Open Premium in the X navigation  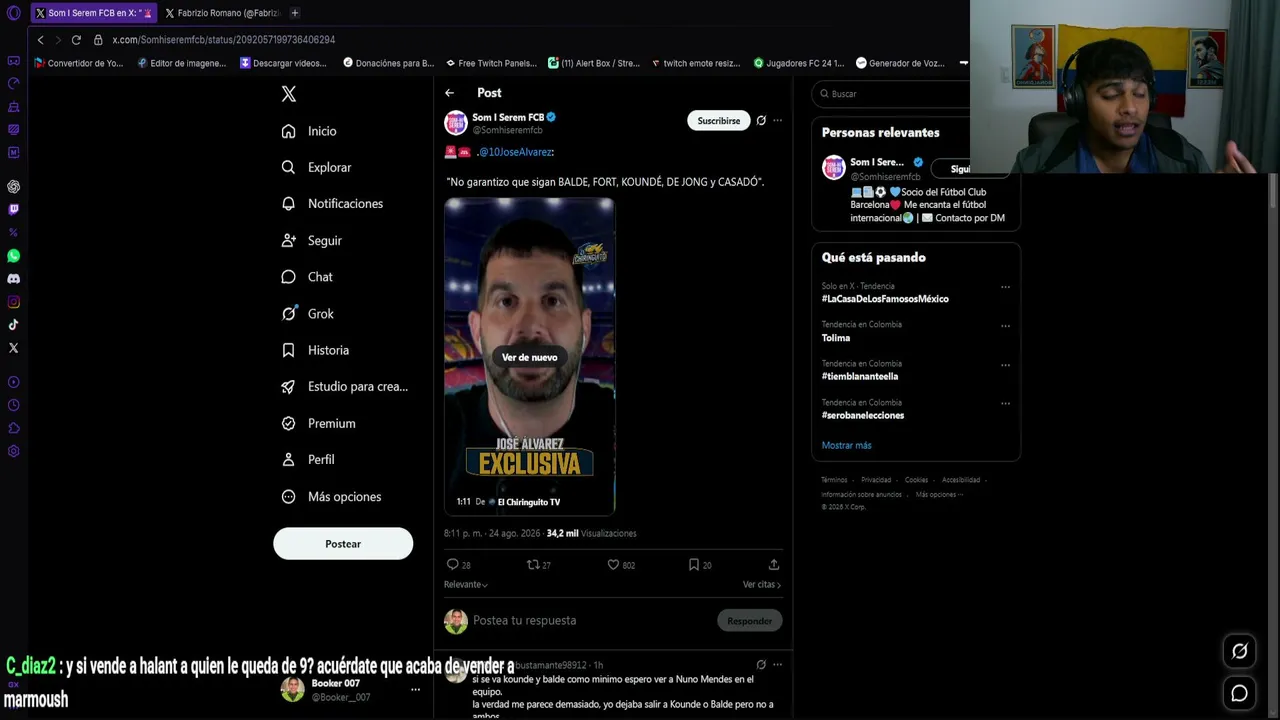coord(318,424)
